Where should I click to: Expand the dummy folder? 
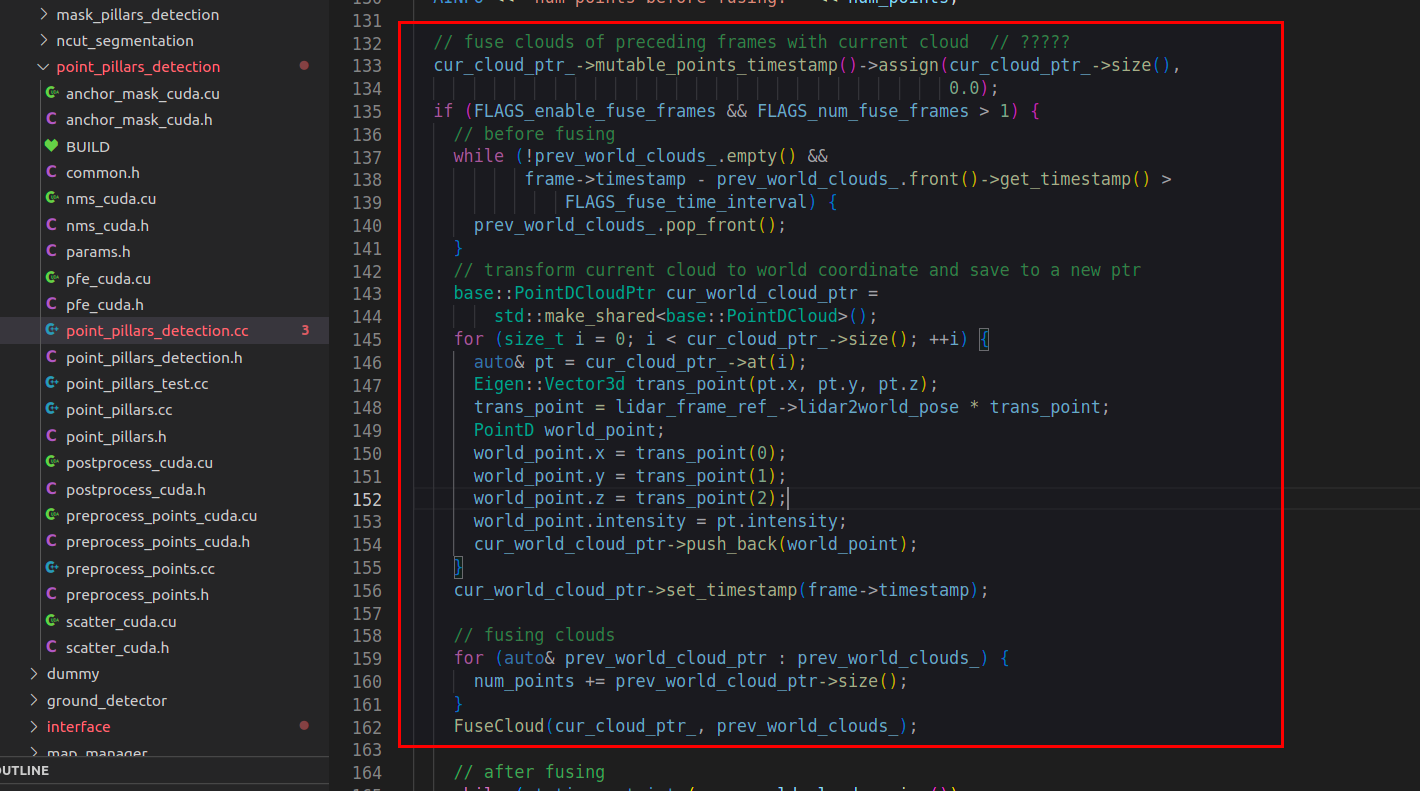(33, 673)
